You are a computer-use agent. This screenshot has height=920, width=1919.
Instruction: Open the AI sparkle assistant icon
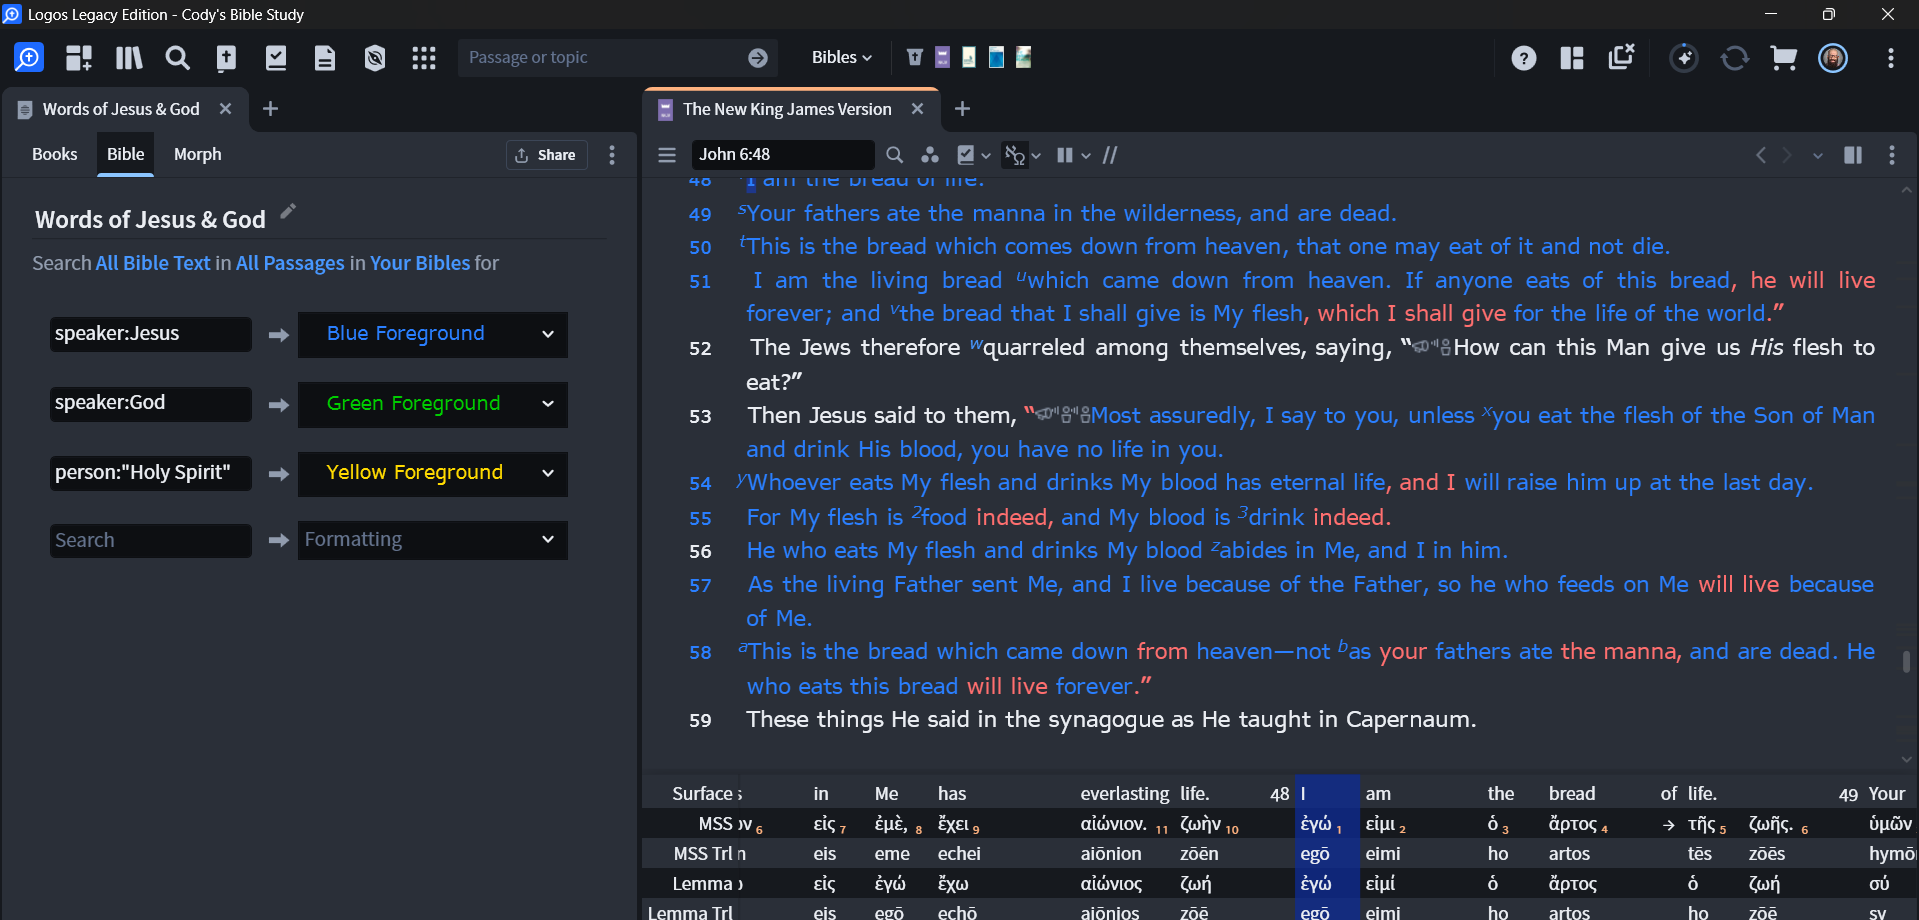(x=1684, y=58)
